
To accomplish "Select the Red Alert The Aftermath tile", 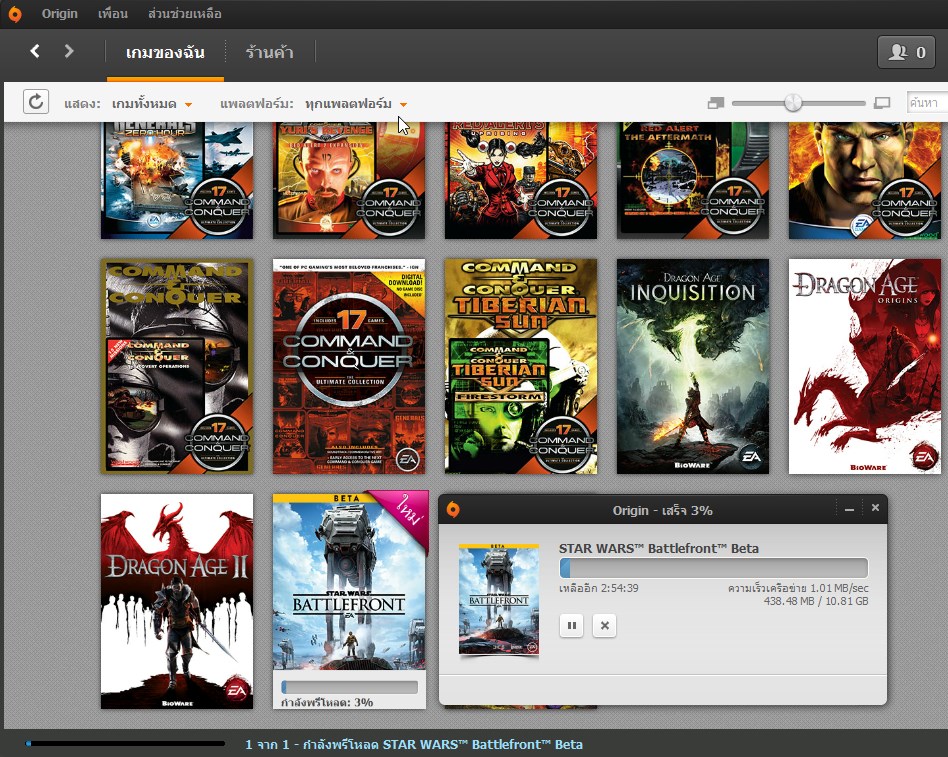I will pos(693,180).
